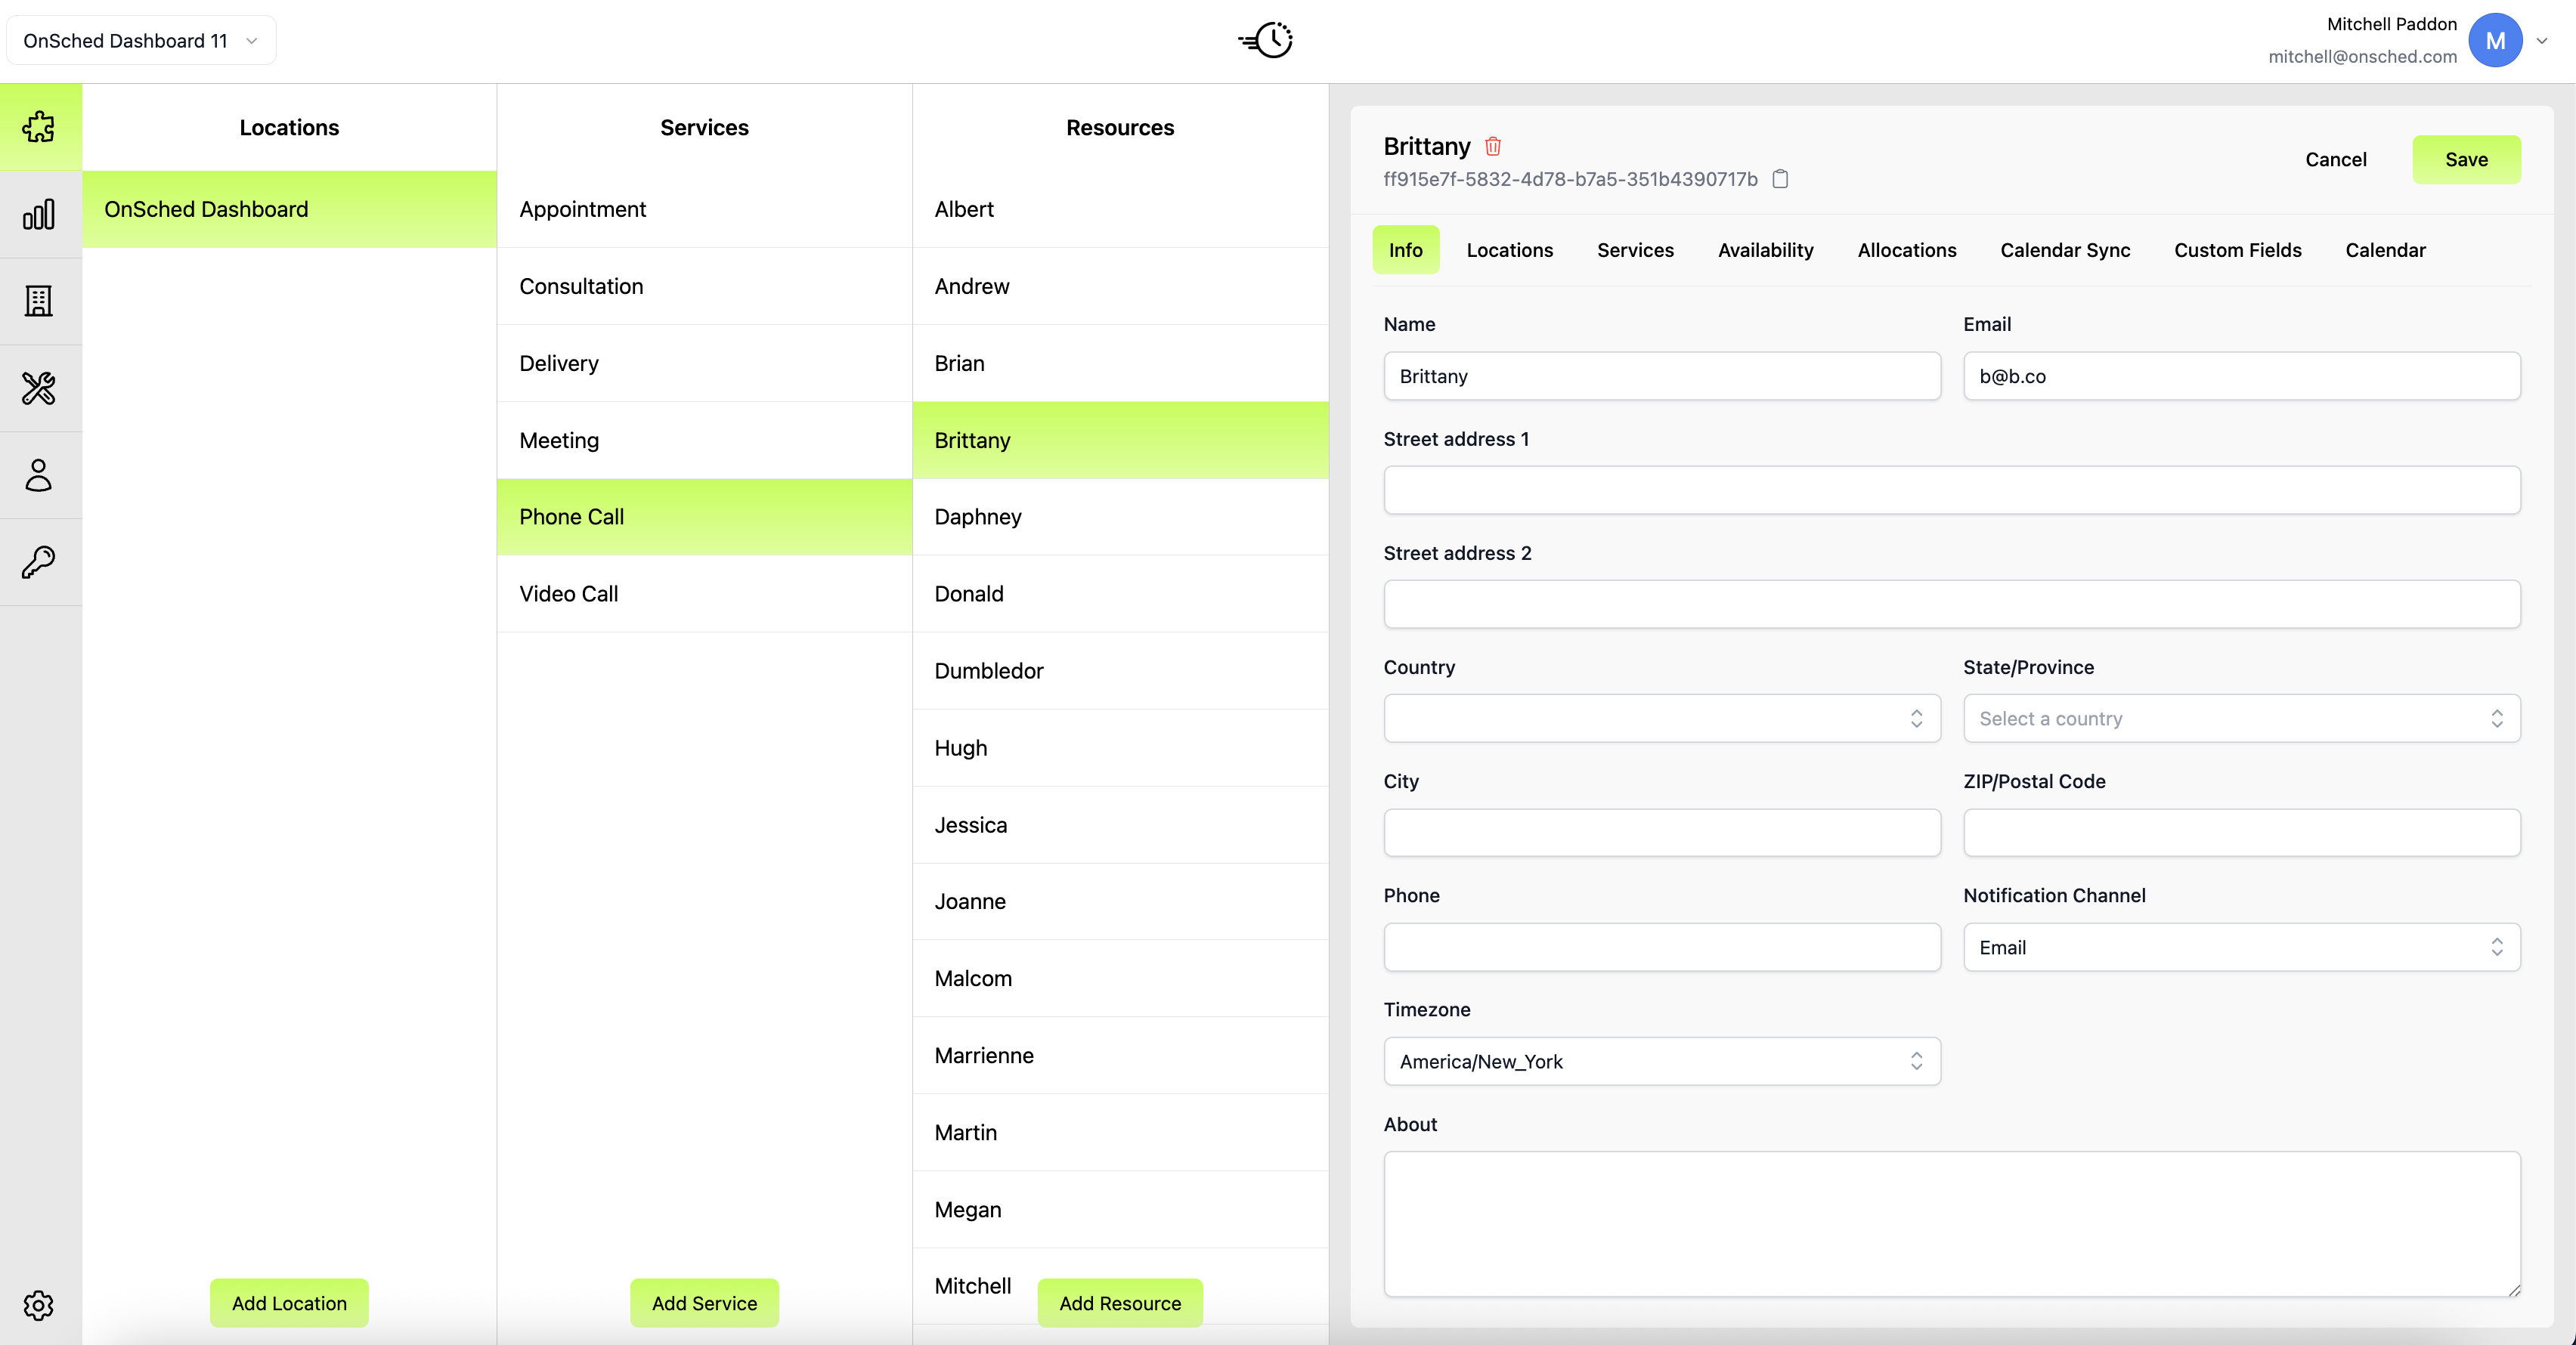The height and width of the screenshot is (1345, 2576).
Task: Copy the resource ID using clipboard icon
Action: [x=1780, y=179]
